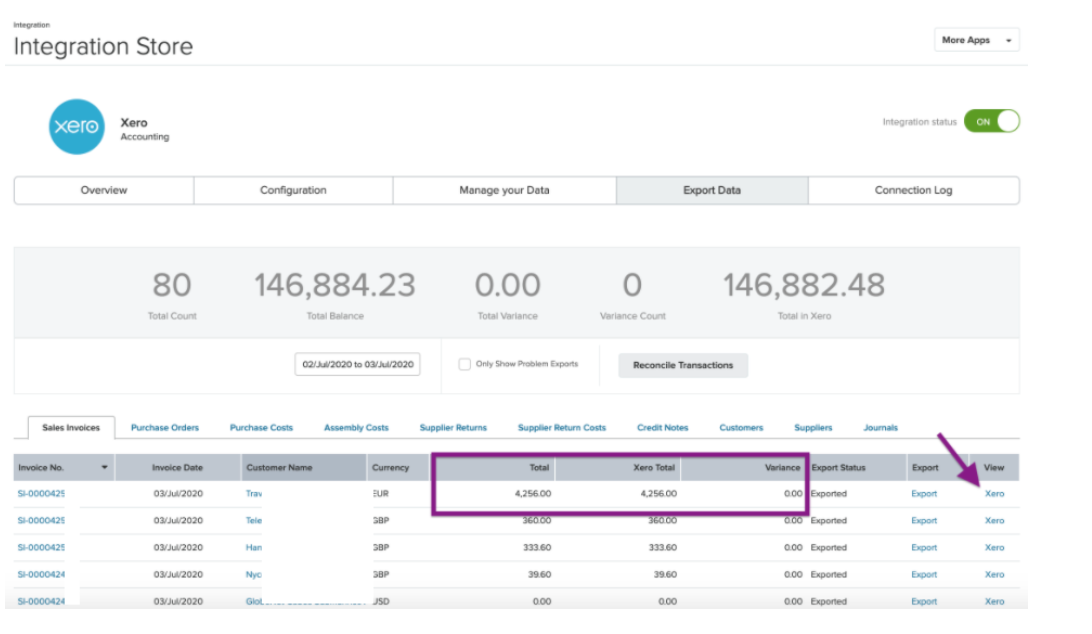1092x634 pixels.
Task: Open the Customers sub-tab
Action: pos(741,428)
